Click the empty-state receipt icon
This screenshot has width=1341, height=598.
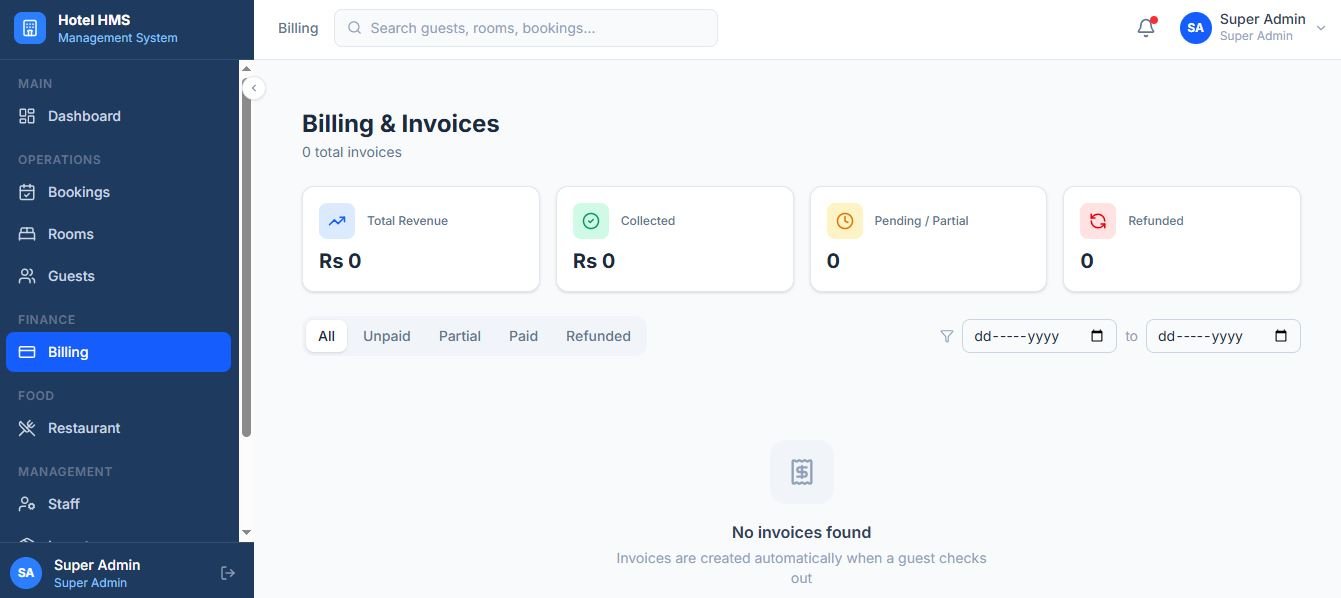pyautogui.click(x=802, y=472)
